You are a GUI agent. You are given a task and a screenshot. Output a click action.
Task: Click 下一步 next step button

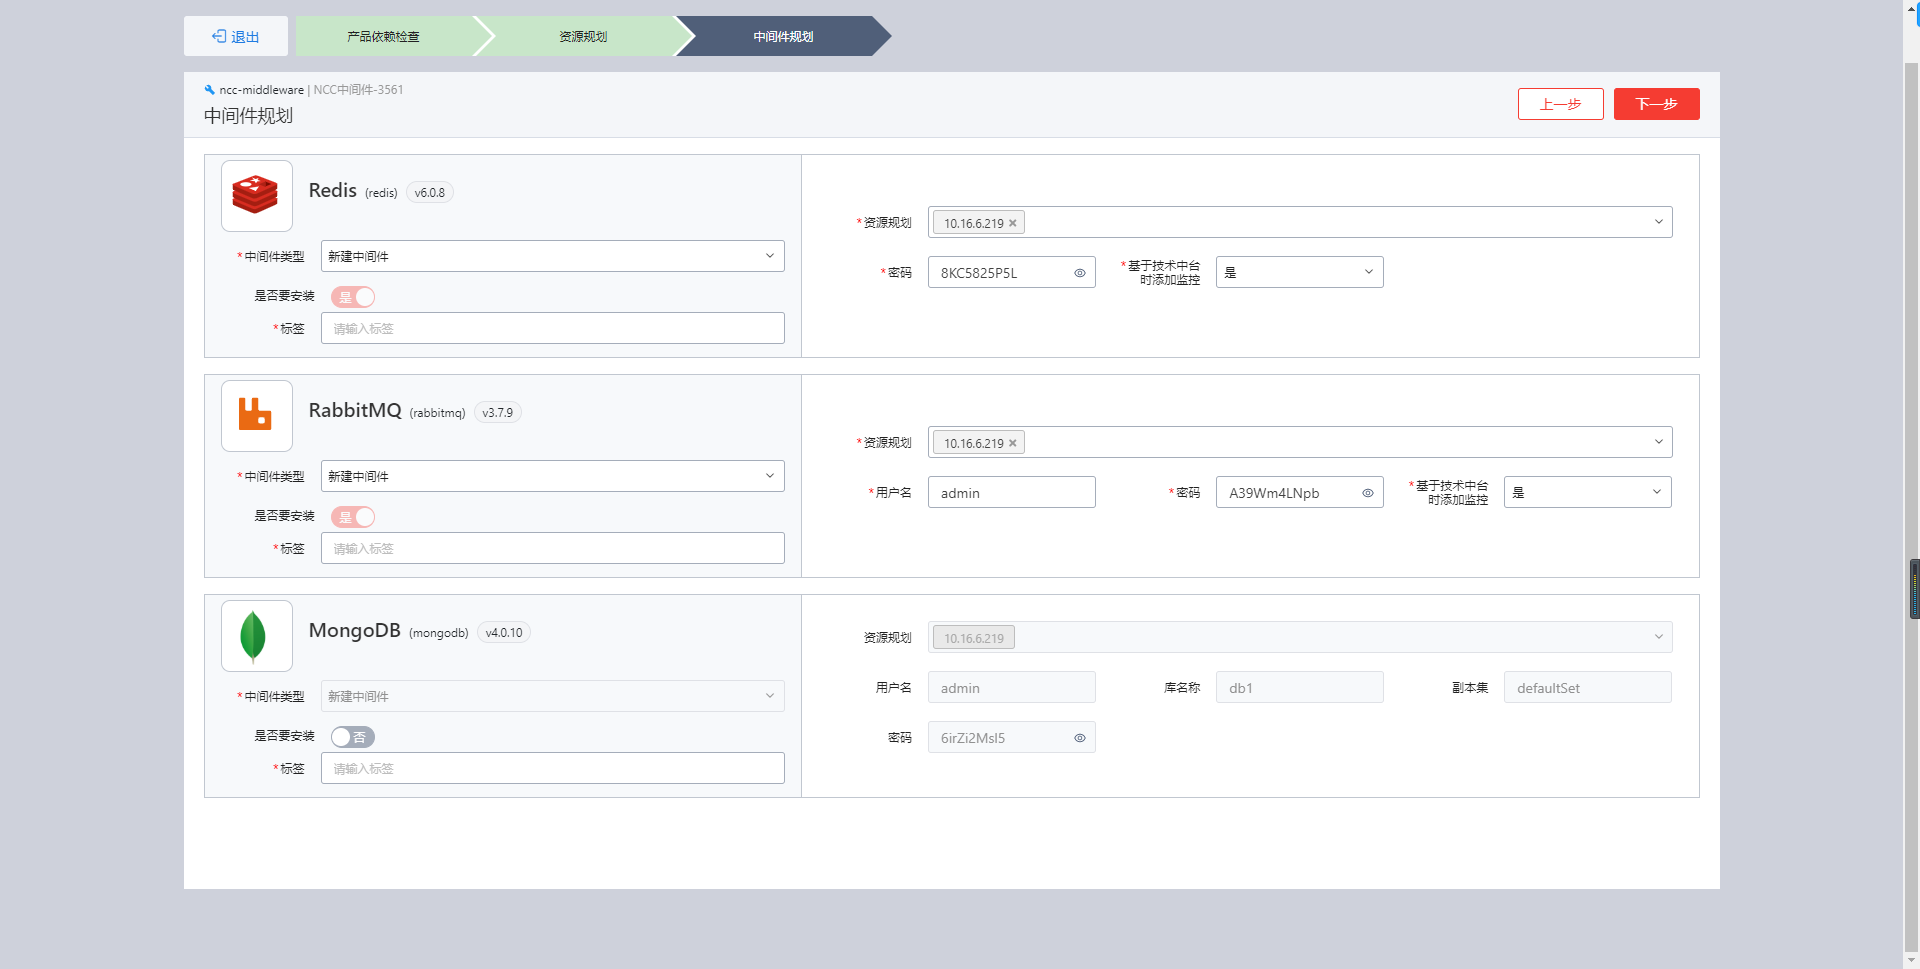tap(1656, 104)
